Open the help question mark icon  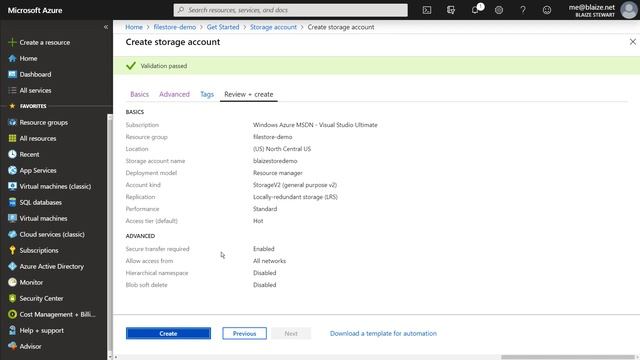523,10
